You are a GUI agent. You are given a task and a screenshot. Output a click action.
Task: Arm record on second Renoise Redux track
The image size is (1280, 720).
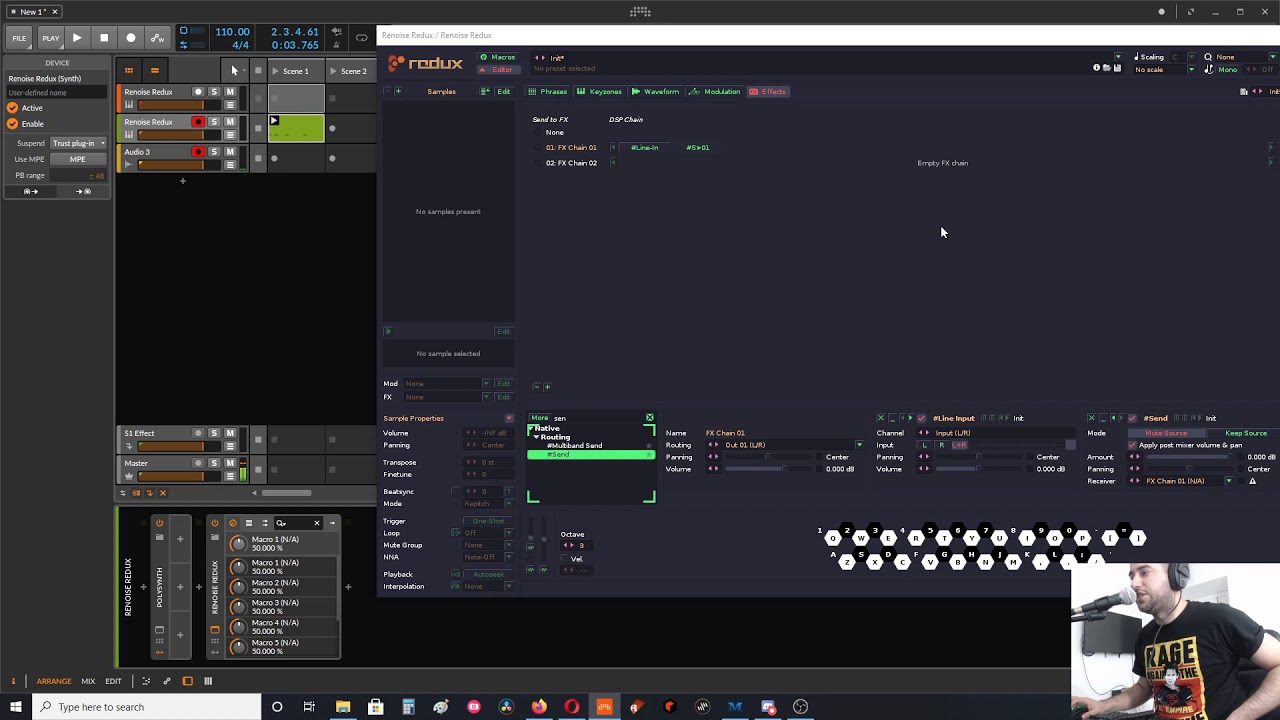point(198,122)
